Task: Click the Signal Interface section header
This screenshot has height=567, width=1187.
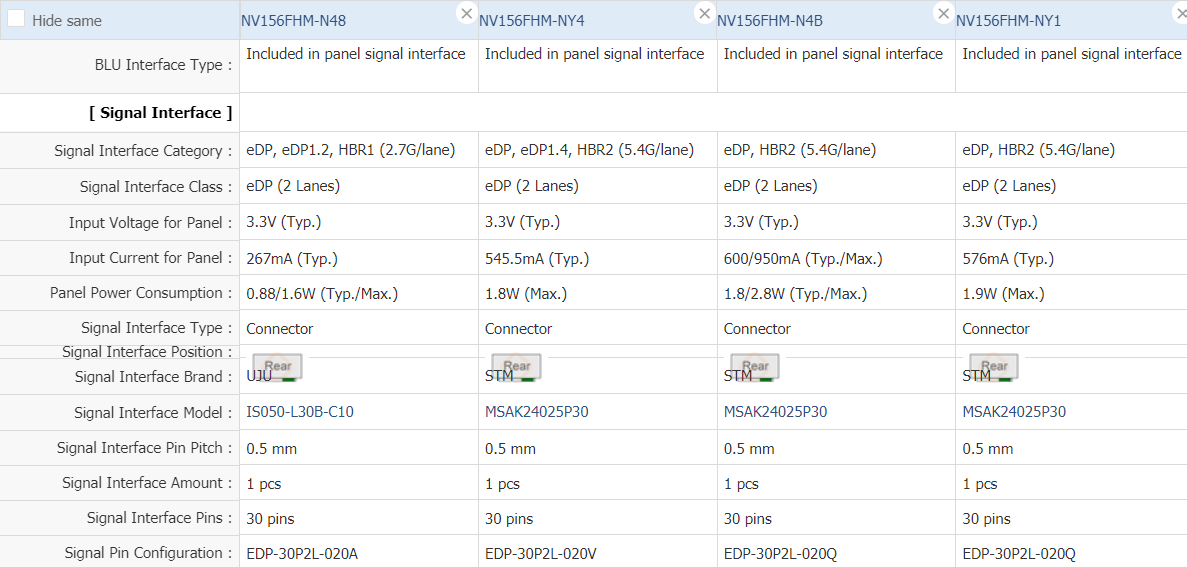Action: pos(160,113)
